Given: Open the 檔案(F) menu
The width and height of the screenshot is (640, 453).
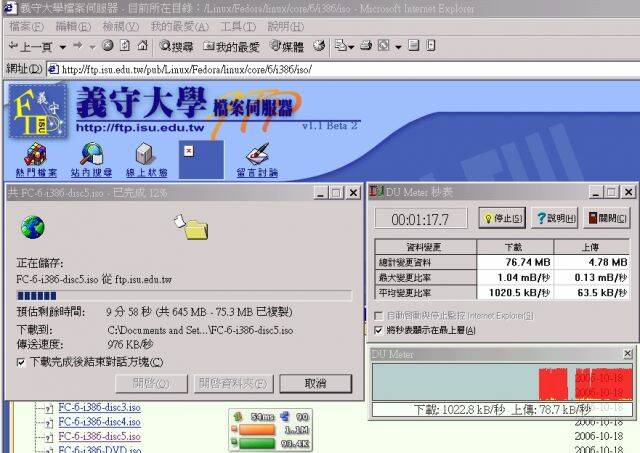Looking at the screenshot, I should [x=27, y=27].
